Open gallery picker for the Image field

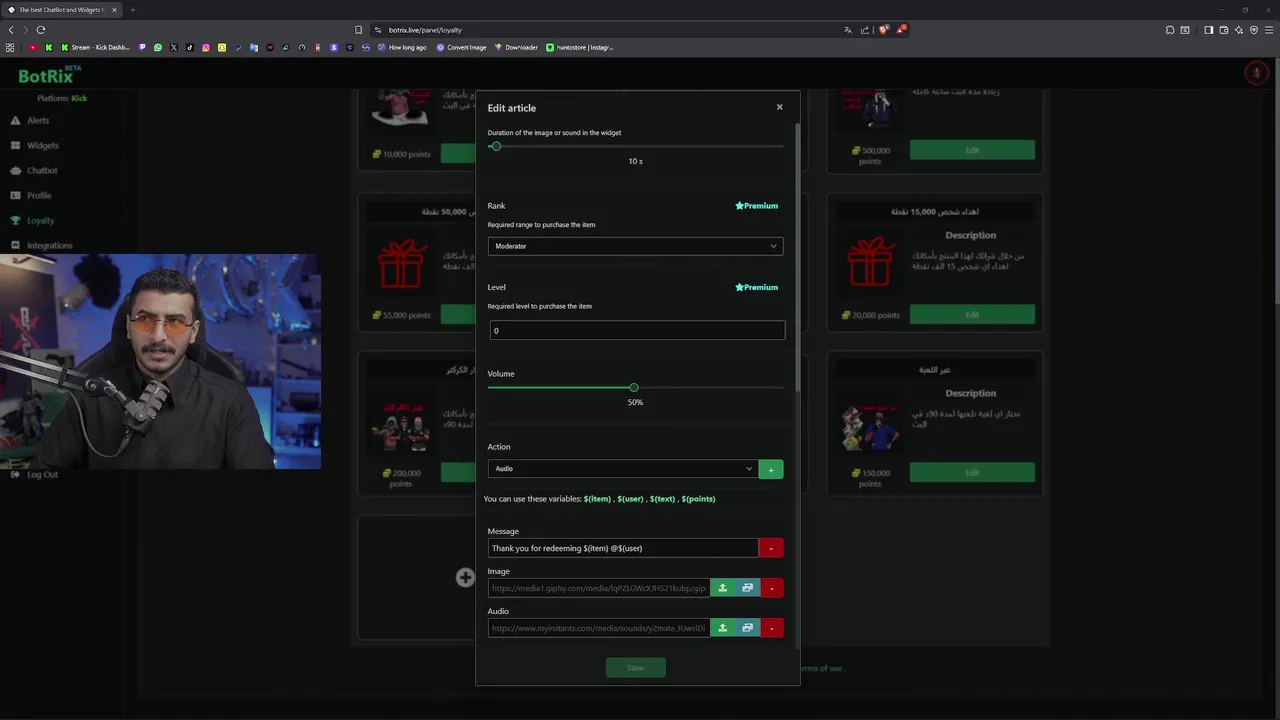point(747,588)
